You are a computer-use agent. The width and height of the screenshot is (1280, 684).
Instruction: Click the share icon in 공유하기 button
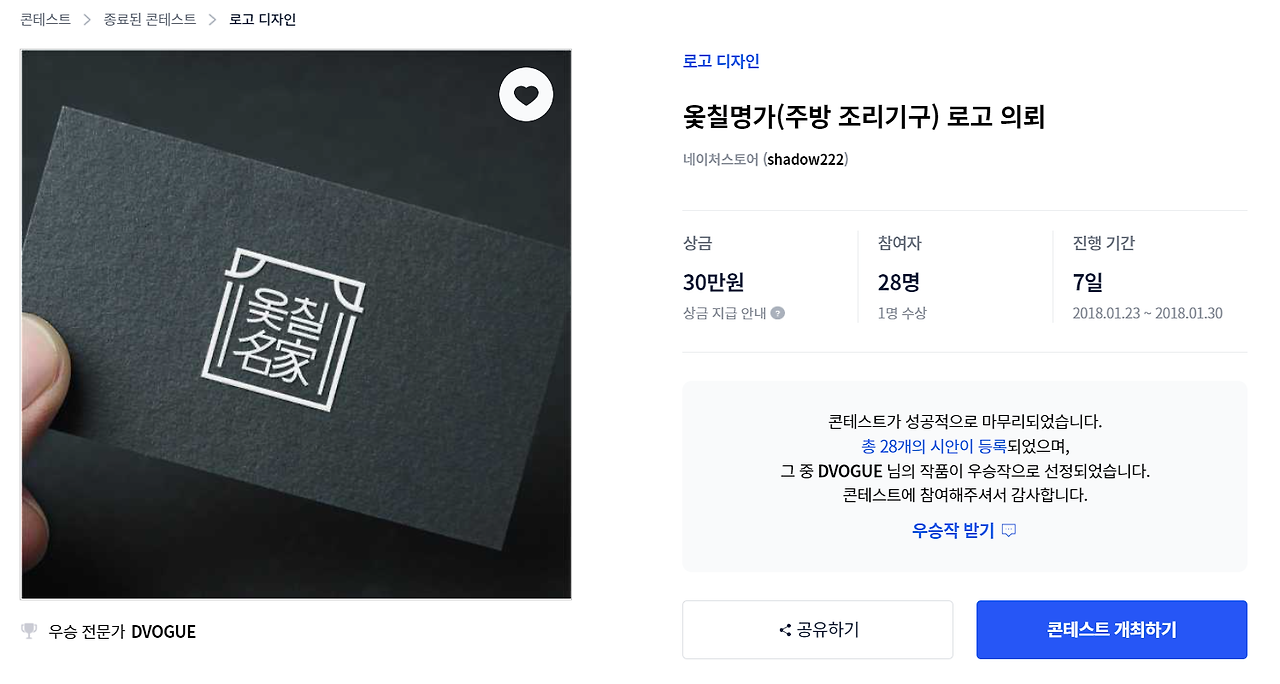click(785, 630)
